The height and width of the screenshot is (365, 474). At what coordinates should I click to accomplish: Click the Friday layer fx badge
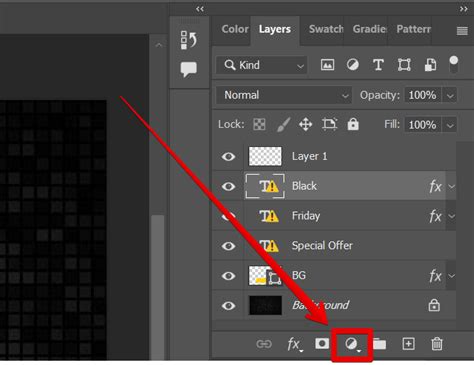click(x=435, y=216)
